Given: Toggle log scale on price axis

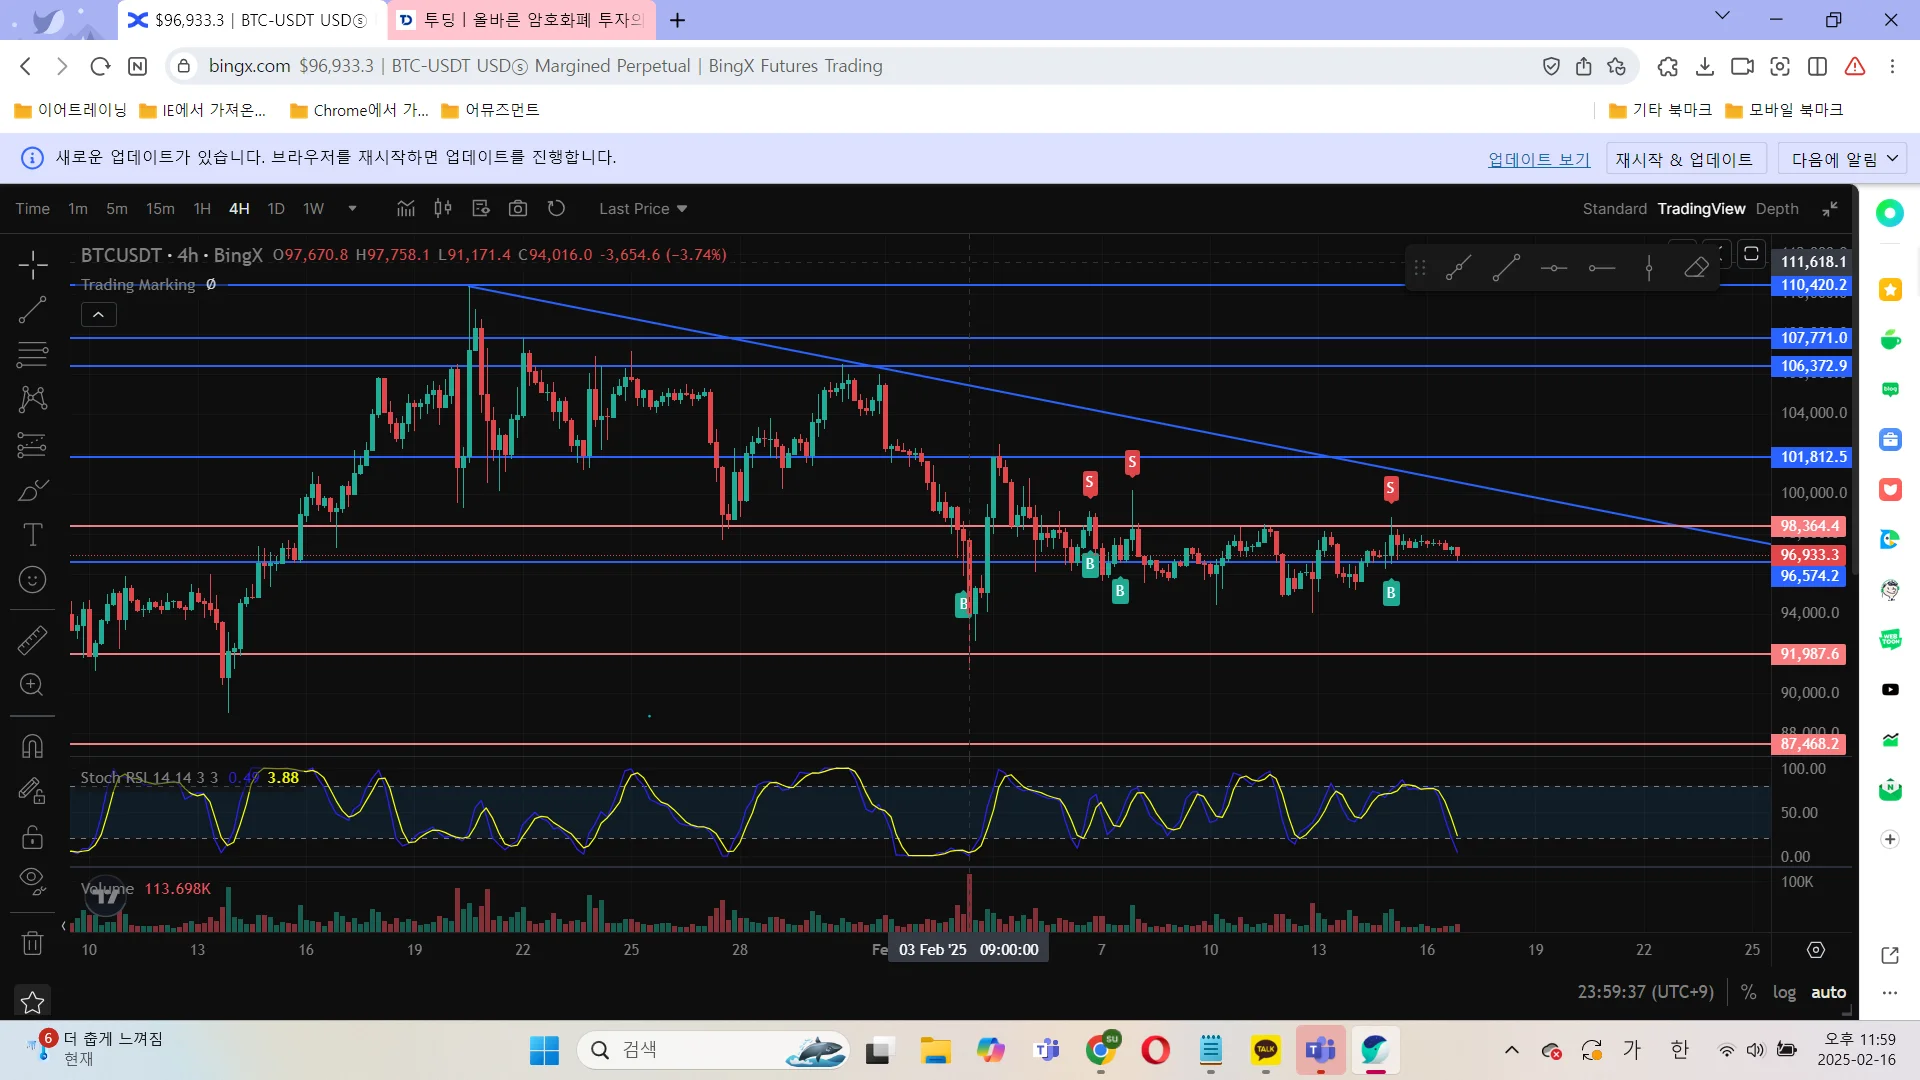Looking at the screenshot, I should coord(1784,992).
